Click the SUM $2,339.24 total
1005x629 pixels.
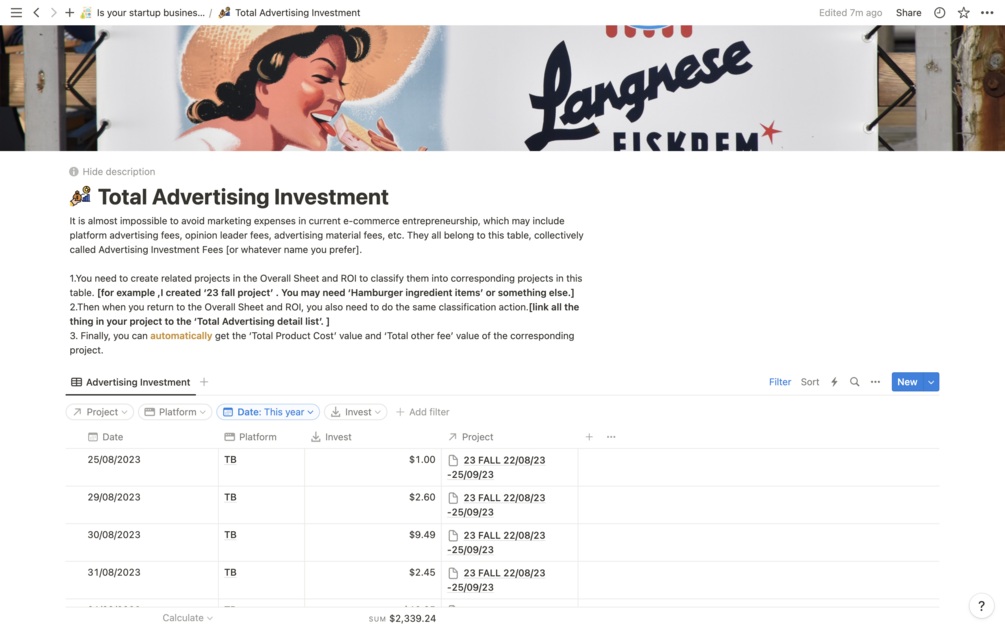point(402,619)
